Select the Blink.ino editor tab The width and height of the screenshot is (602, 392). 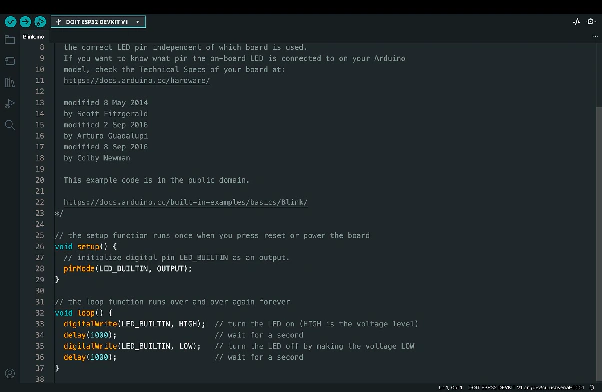click(x=33, y=37)
